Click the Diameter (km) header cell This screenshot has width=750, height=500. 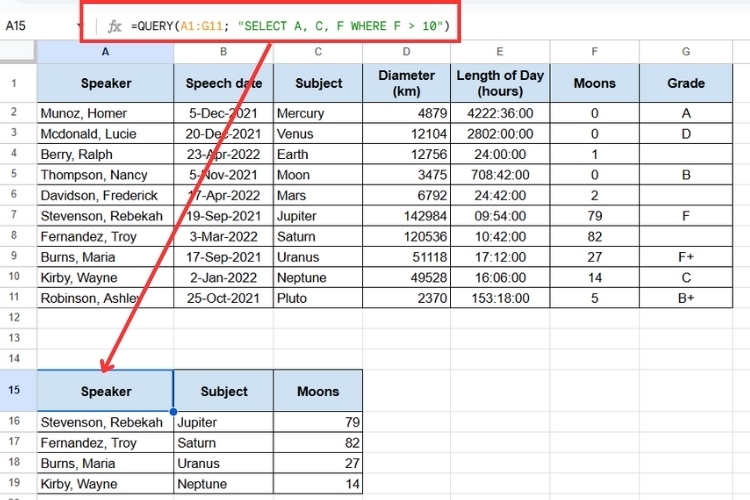pos(407,83)
